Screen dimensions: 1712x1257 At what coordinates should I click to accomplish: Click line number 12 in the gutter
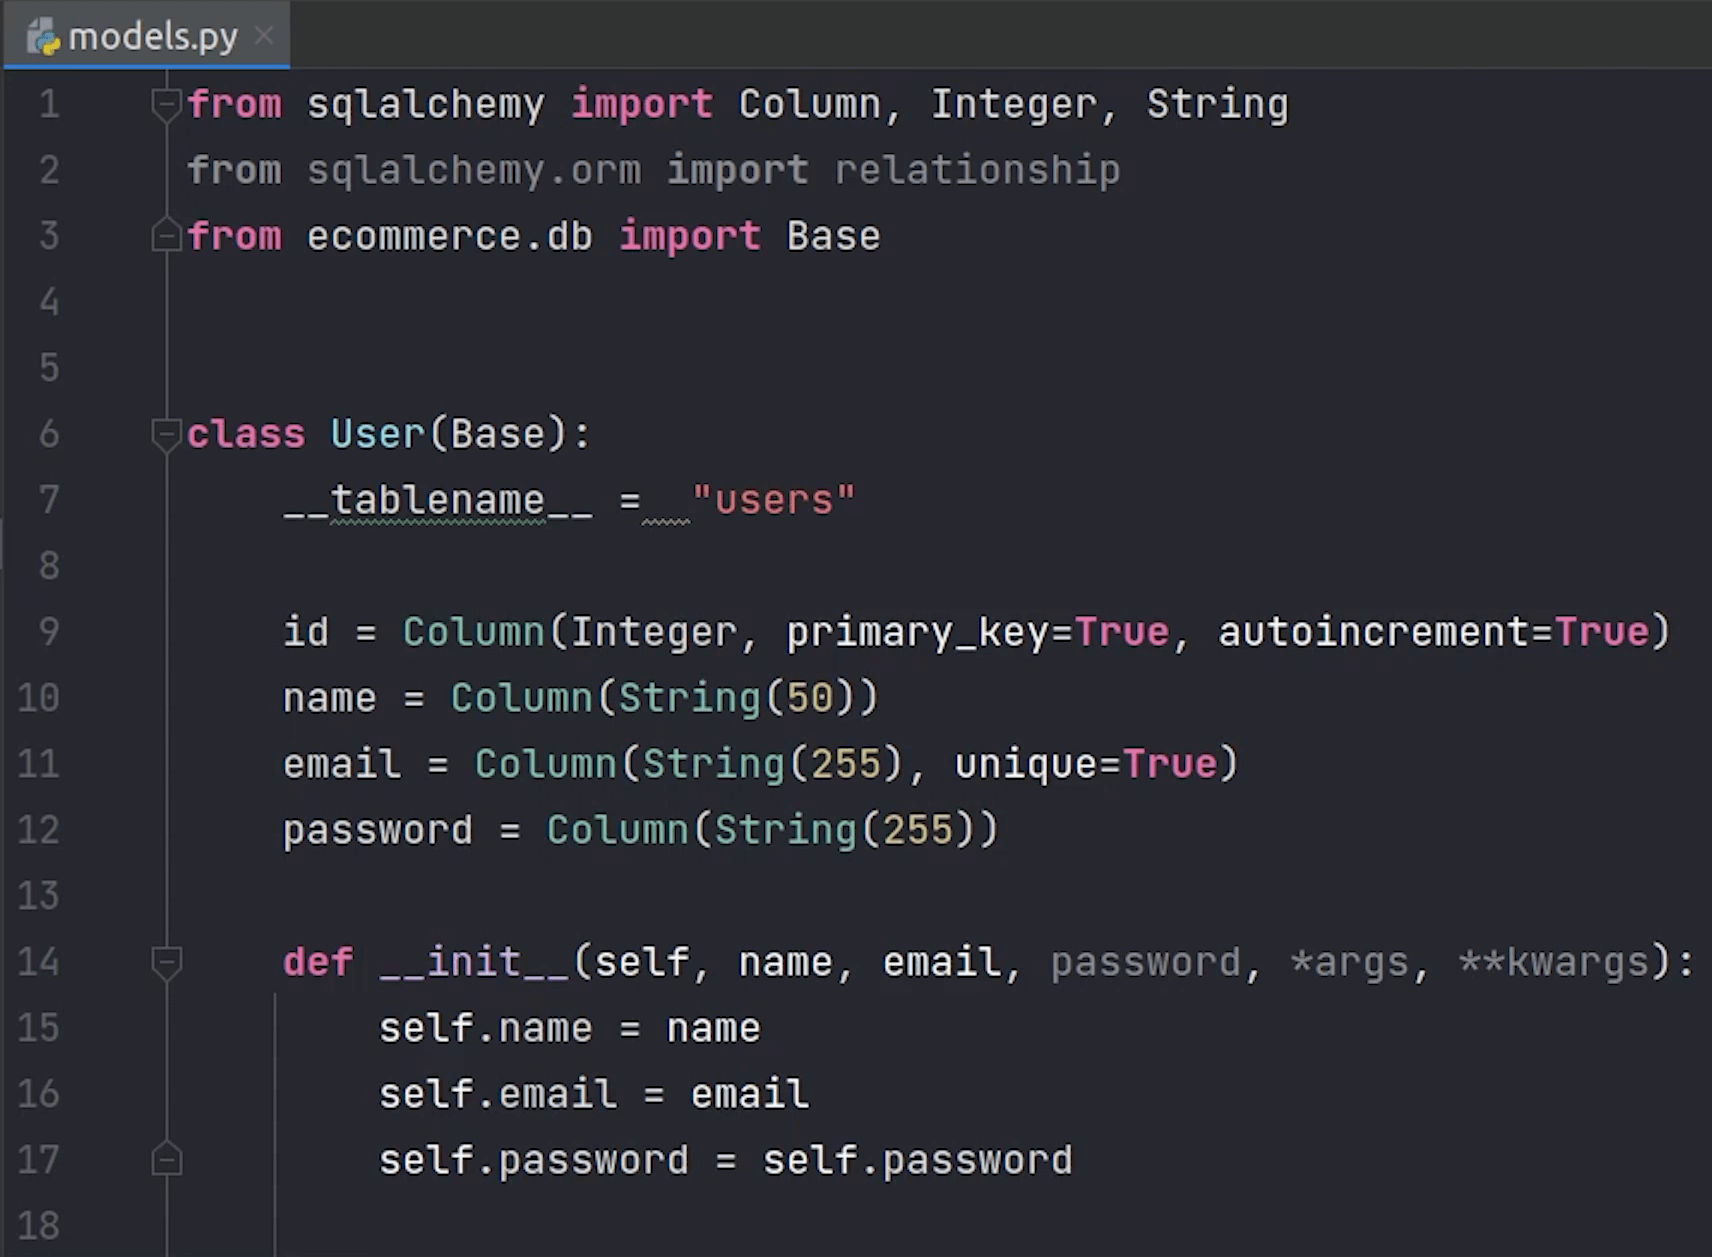[39, 830]
